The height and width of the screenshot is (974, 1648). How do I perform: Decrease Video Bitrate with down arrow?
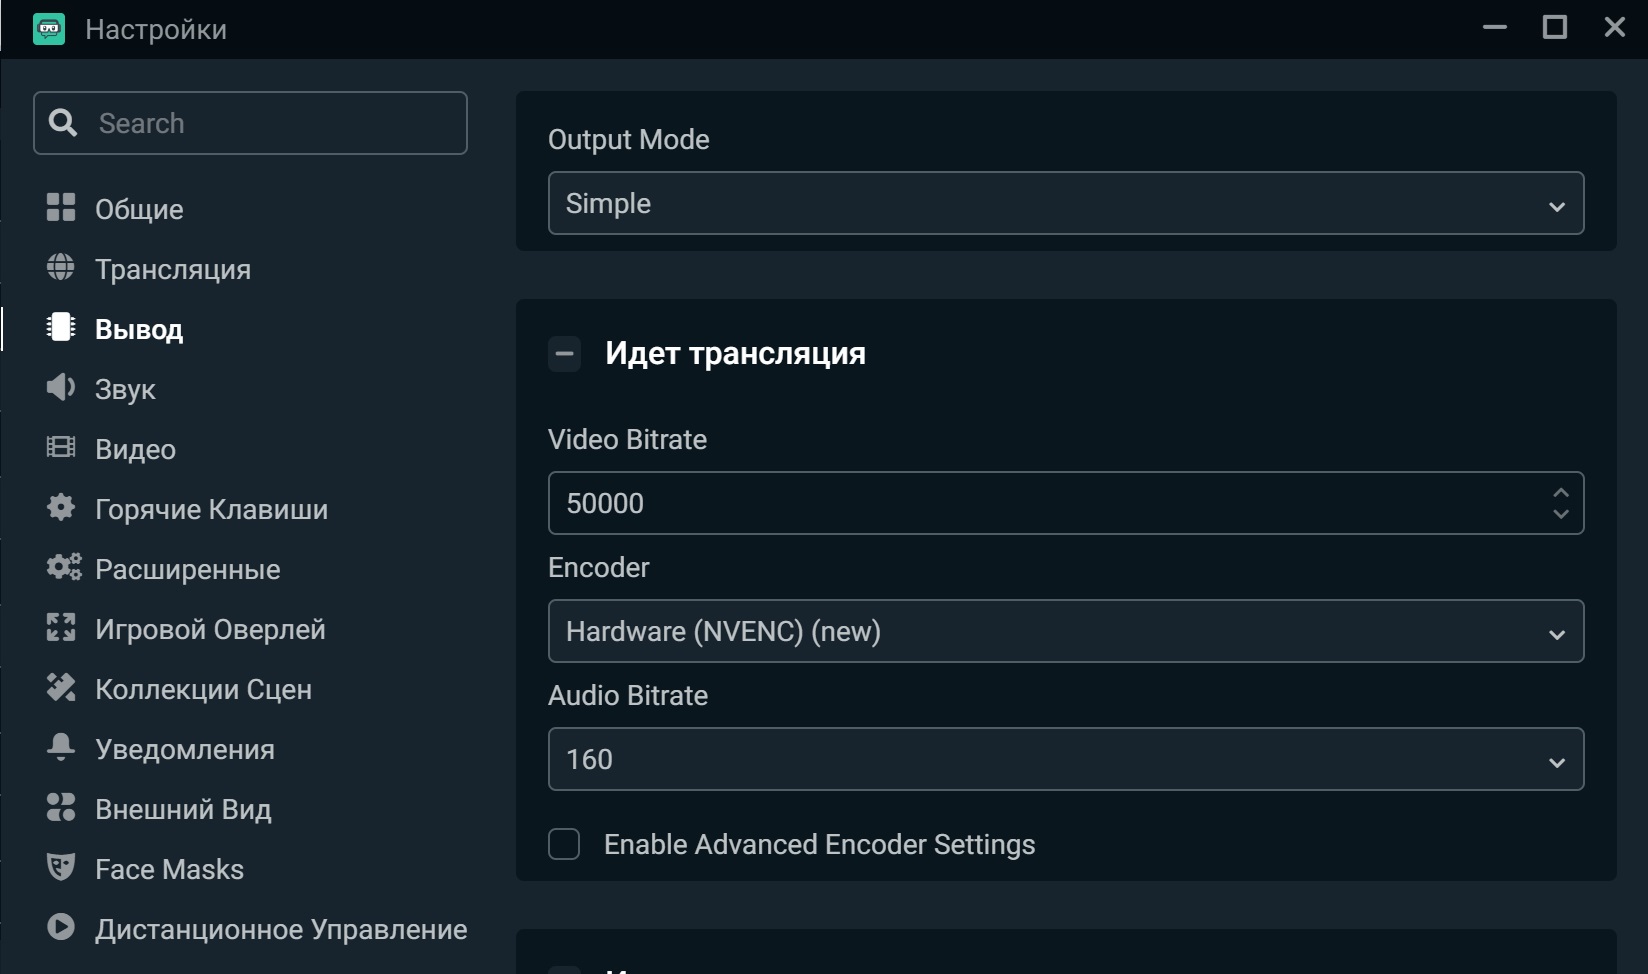(x=1561, y=514)
